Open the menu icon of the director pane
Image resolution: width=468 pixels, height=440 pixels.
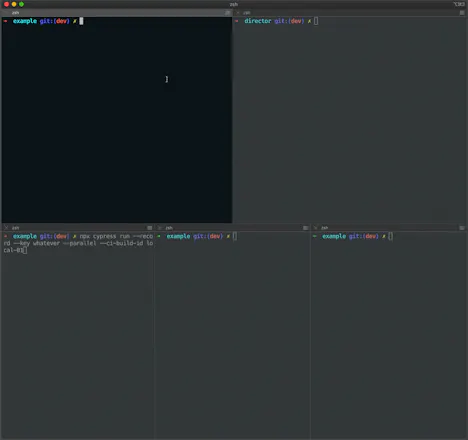point(462,13)
